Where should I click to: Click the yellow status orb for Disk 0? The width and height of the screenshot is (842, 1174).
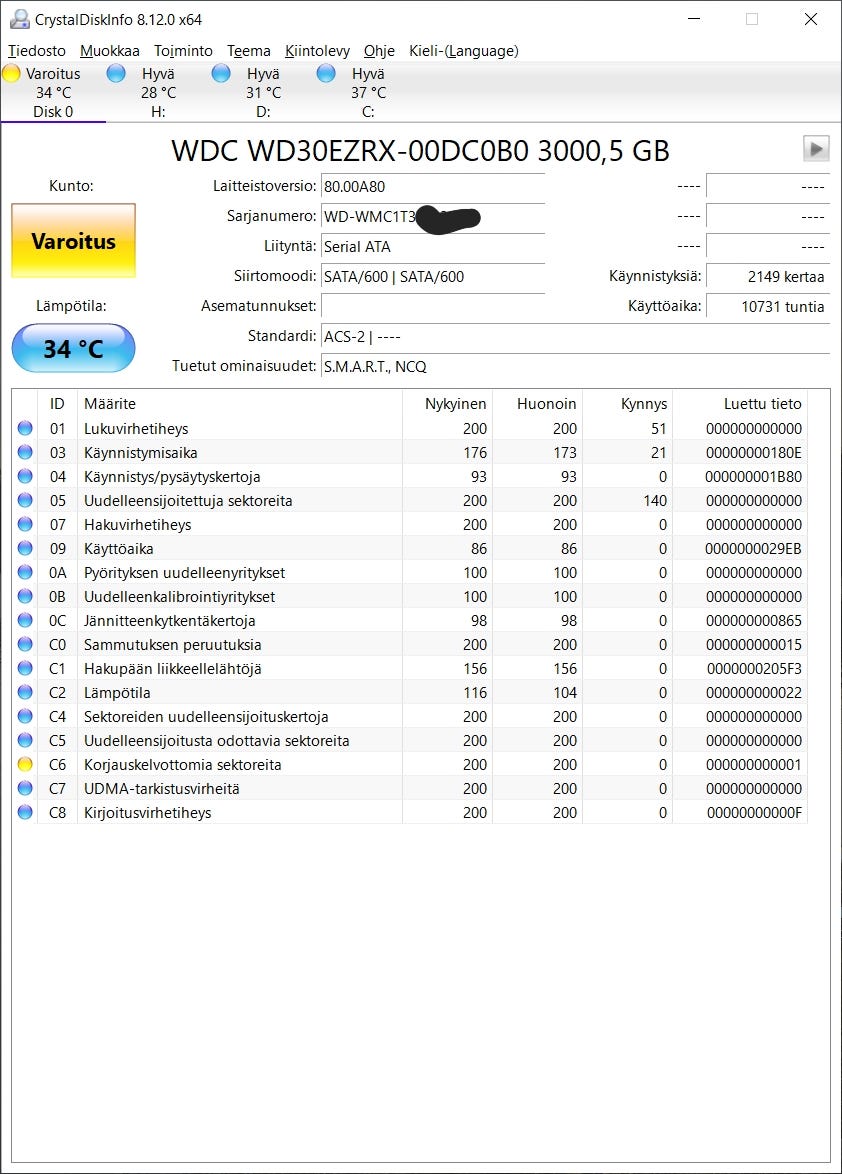click(11, 73)
